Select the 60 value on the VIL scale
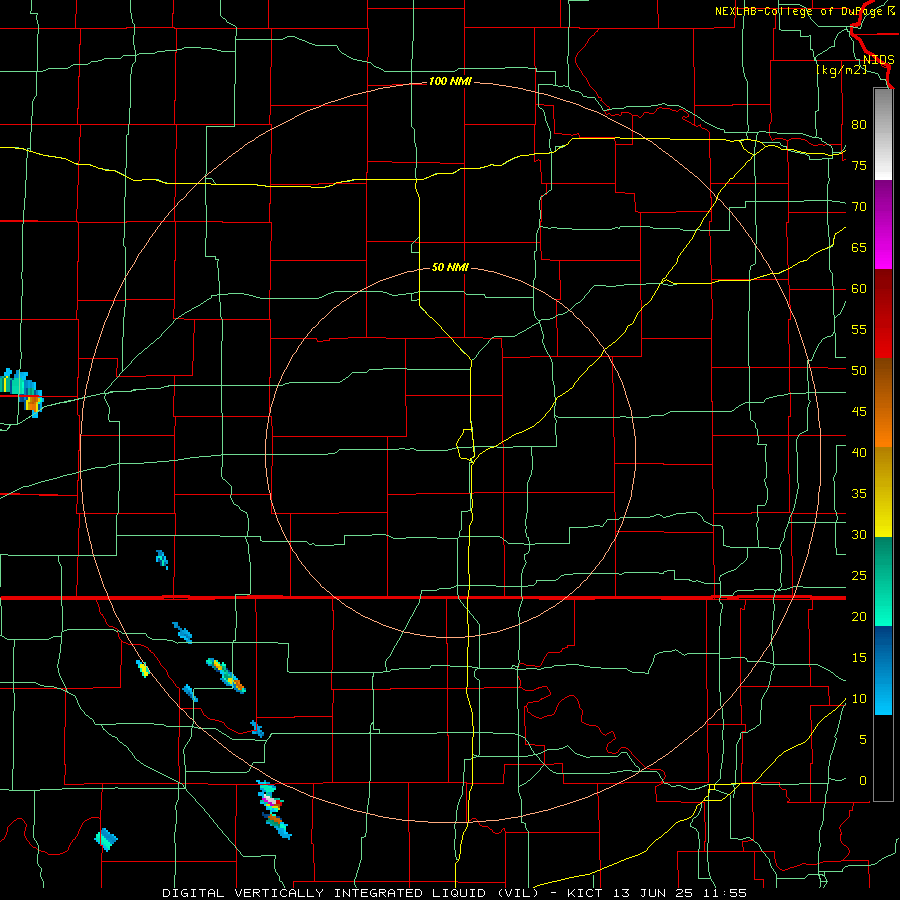The width and height of the screenshot is (900, 900). click(859, 289)
